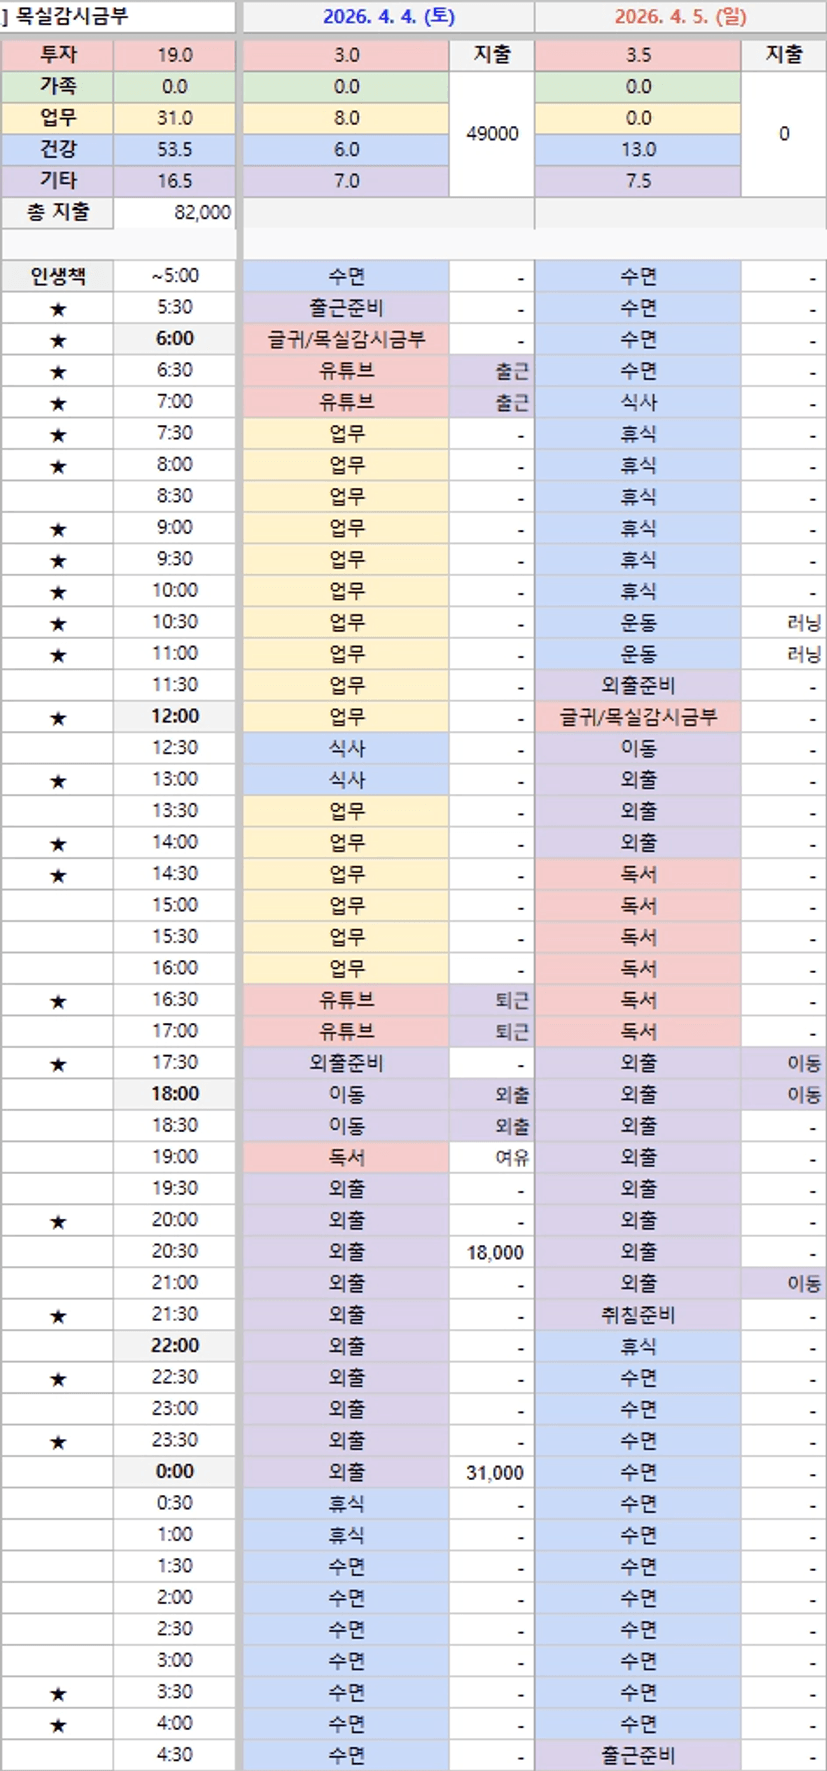This screenshot has height=1771, width=827.
Task: Click the 취침준비 activity cell
Action: pos(638,1315)
